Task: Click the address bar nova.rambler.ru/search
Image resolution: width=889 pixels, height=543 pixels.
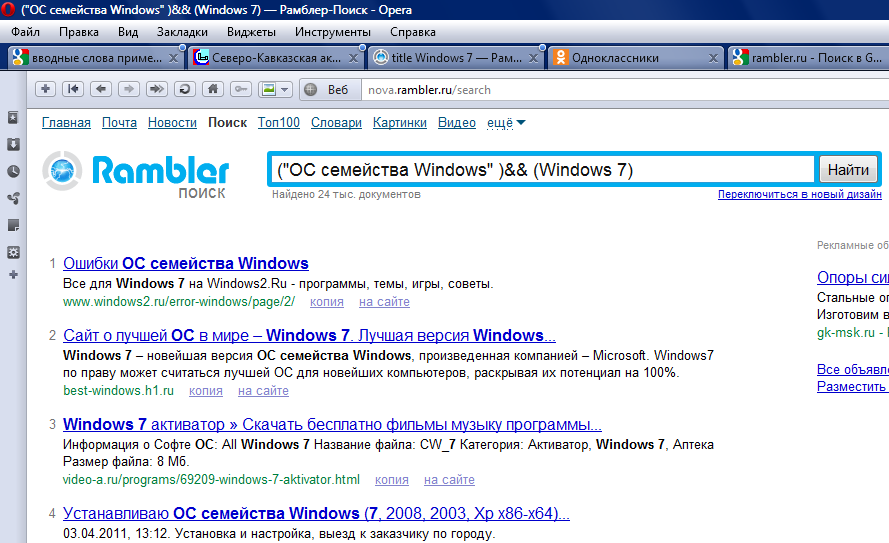Action: point(624,90)
